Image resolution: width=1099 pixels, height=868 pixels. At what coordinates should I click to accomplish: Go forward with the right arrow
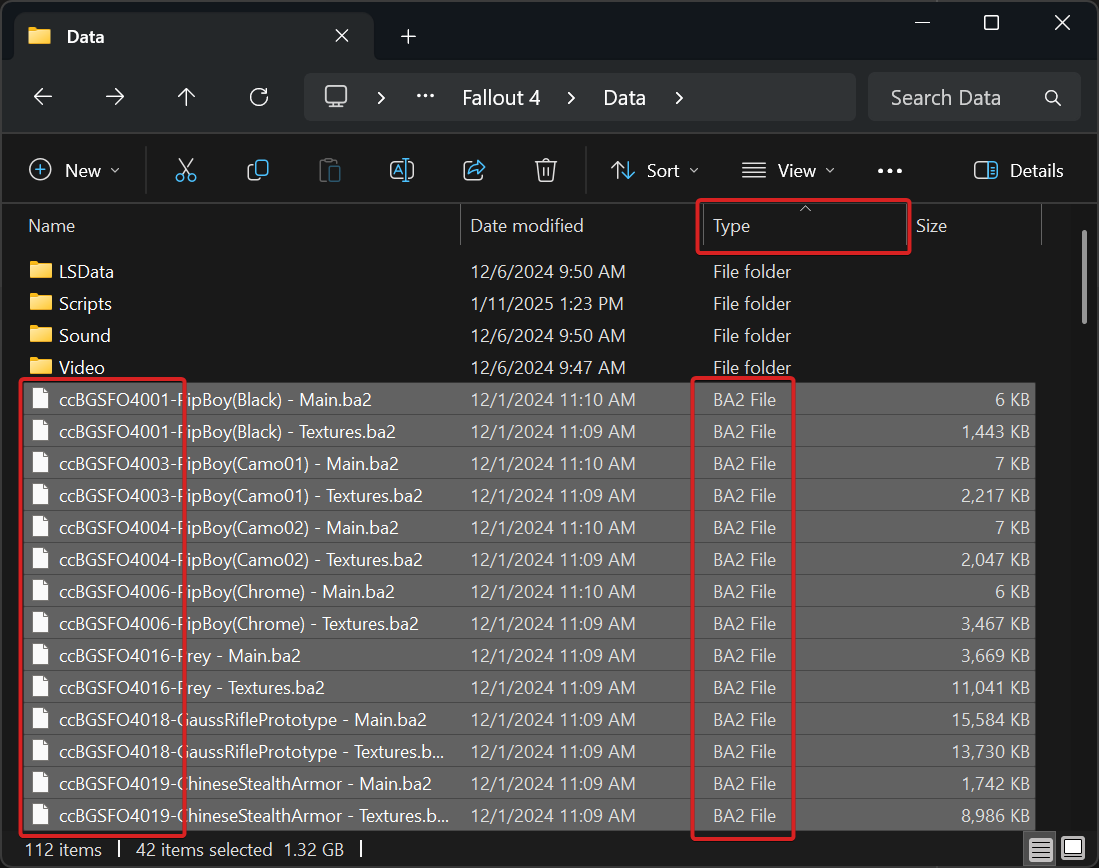(115, 97)
